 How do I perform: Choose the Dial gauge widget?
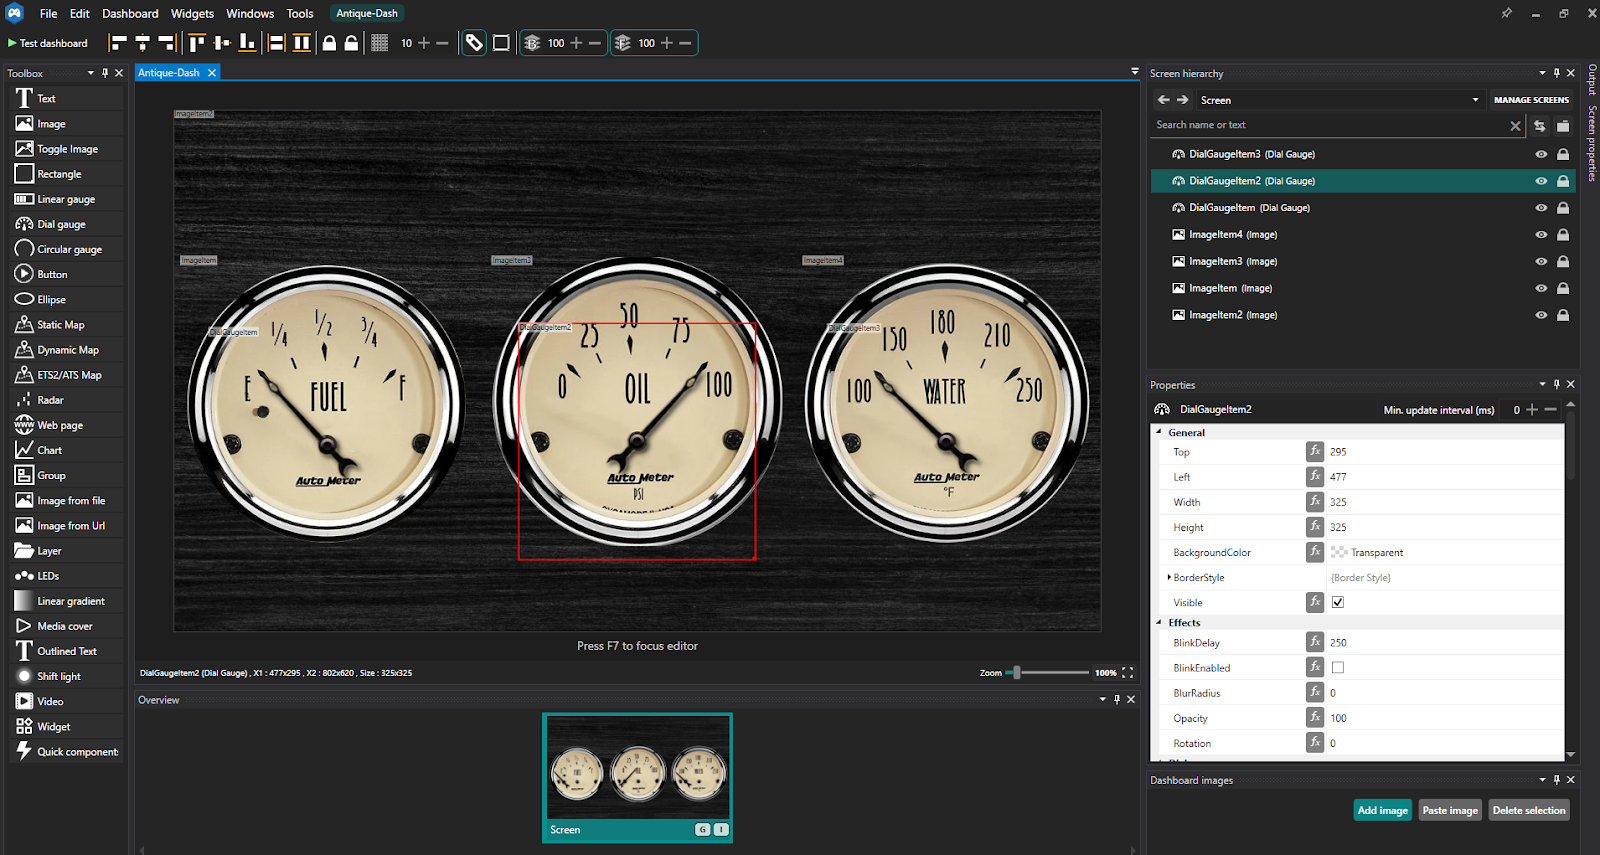[67, 224]
